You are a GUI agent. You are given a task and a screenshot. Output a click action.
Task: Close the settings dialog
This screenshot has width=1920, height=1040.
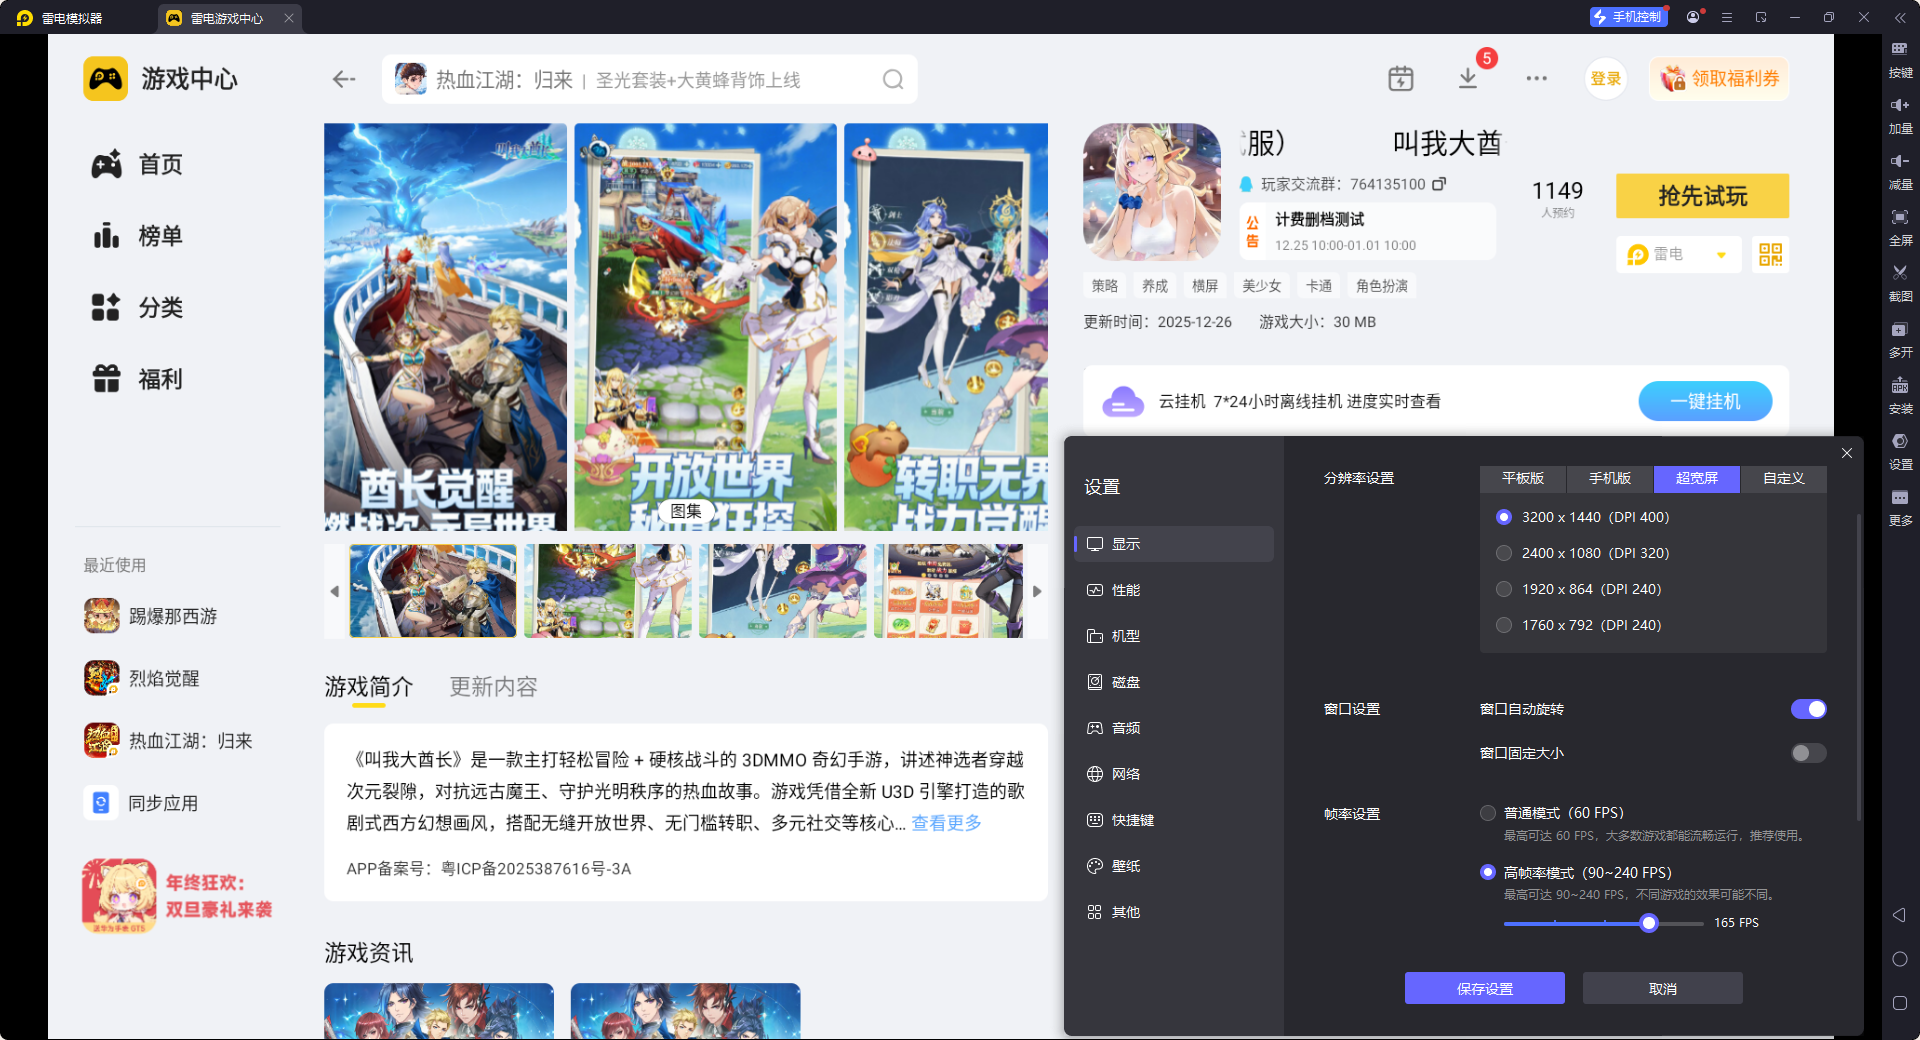[1847, 453]
